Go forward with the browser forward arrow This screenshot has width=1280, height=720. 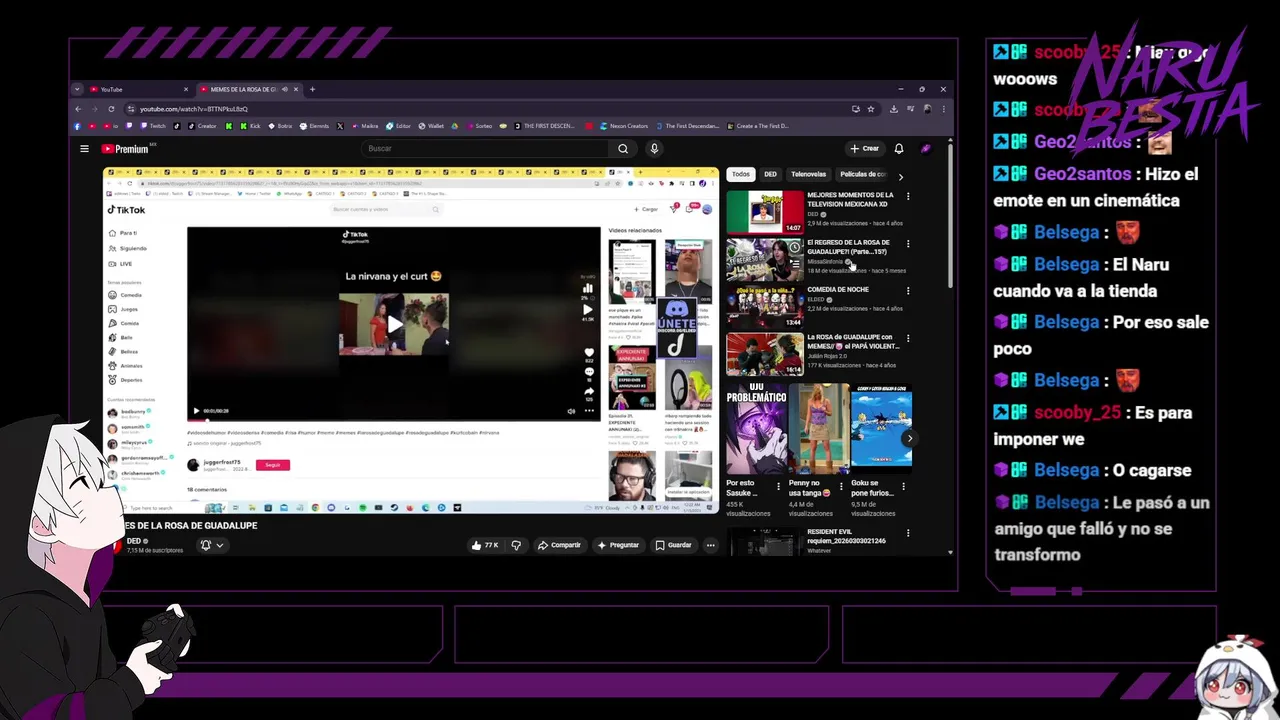click(x=94, y=109)
